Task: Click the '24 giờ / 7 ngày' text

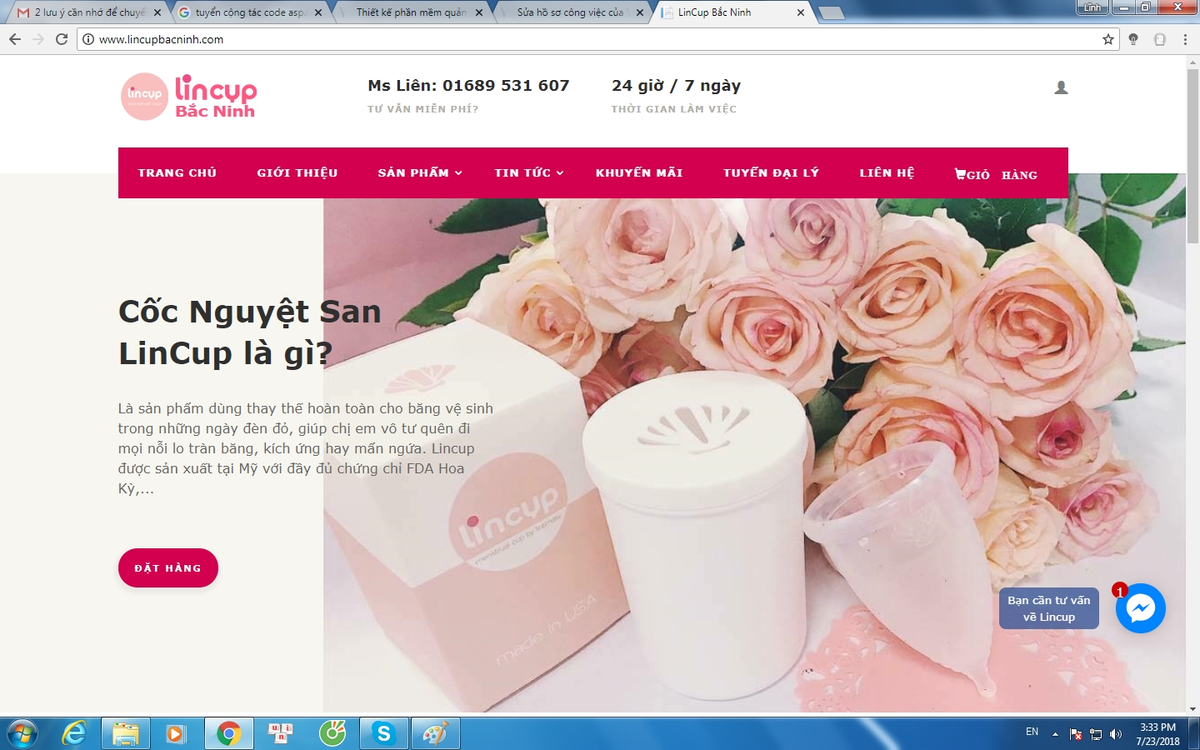Action: (676, 86)
